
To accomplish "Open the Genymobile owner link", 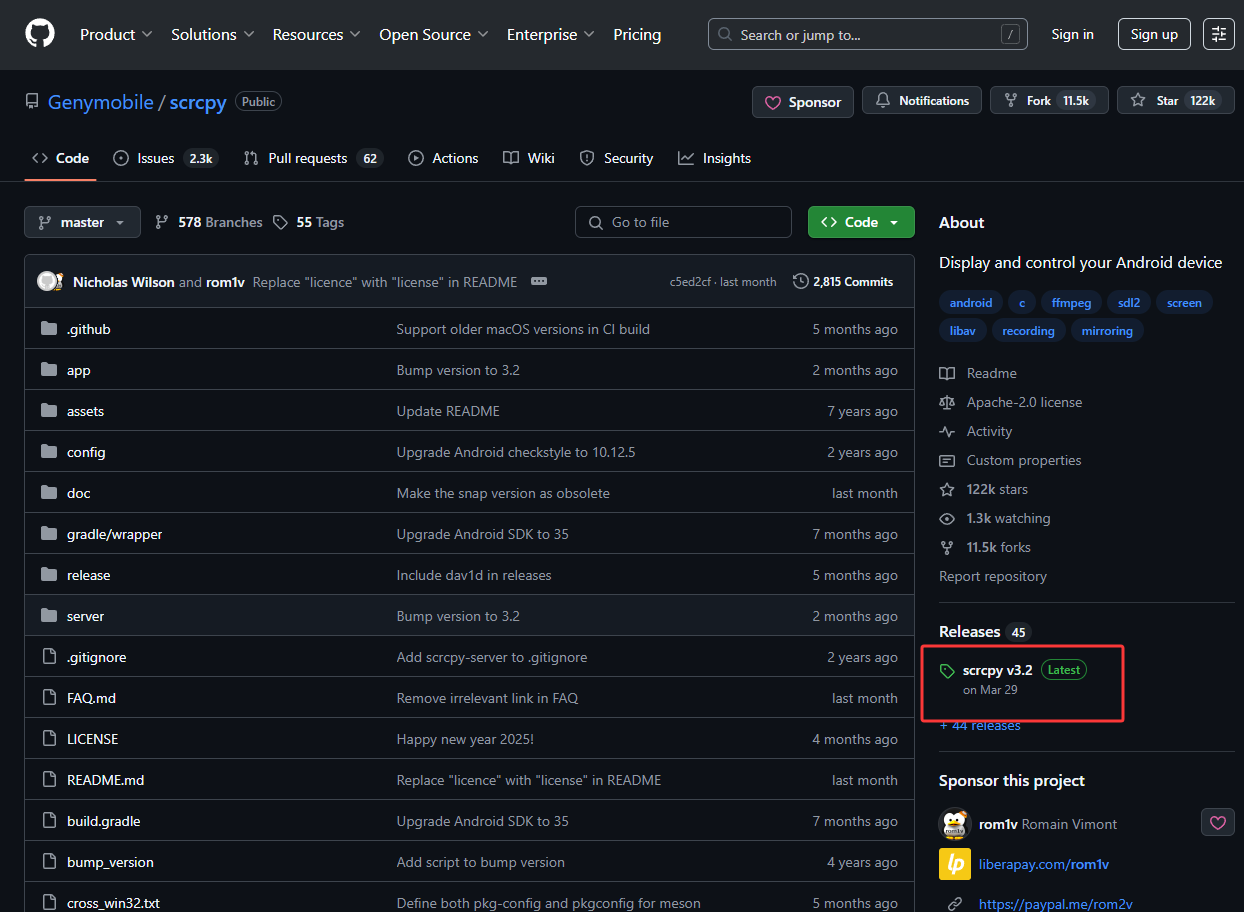I will pos(101,102).
